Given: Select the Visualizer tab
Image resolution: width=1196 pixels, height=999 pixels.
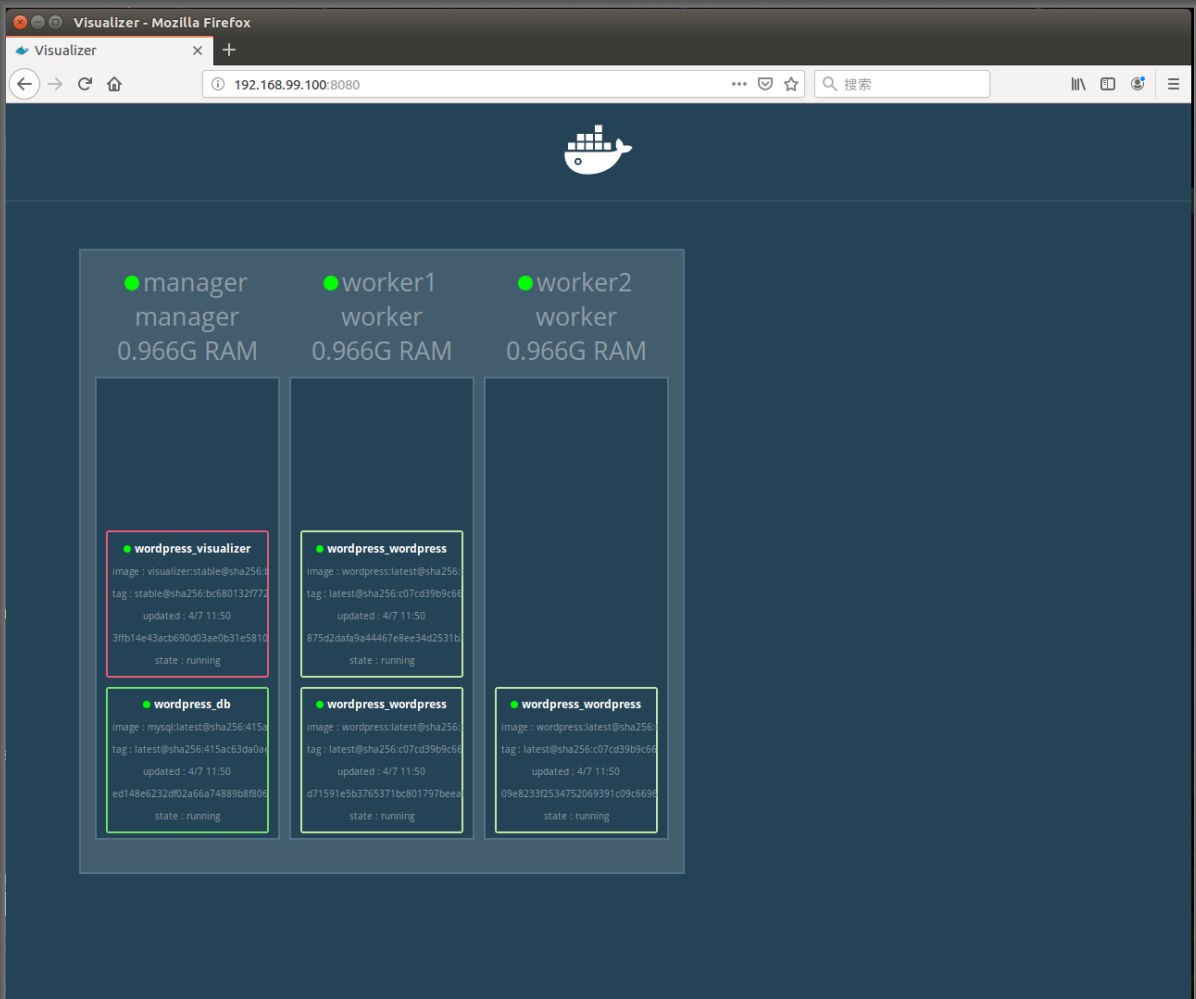Looking at the screenshot, I should [109, 50].
